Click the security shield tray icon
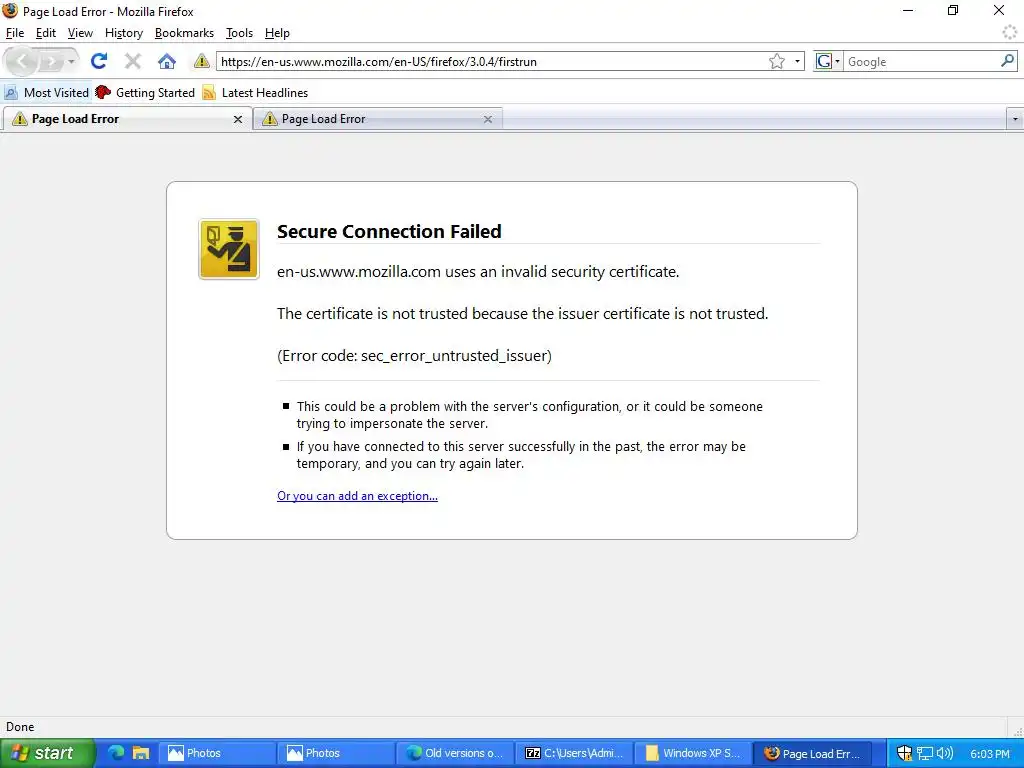The height and width of the screenshot is (768, 1024). (904, 753)
